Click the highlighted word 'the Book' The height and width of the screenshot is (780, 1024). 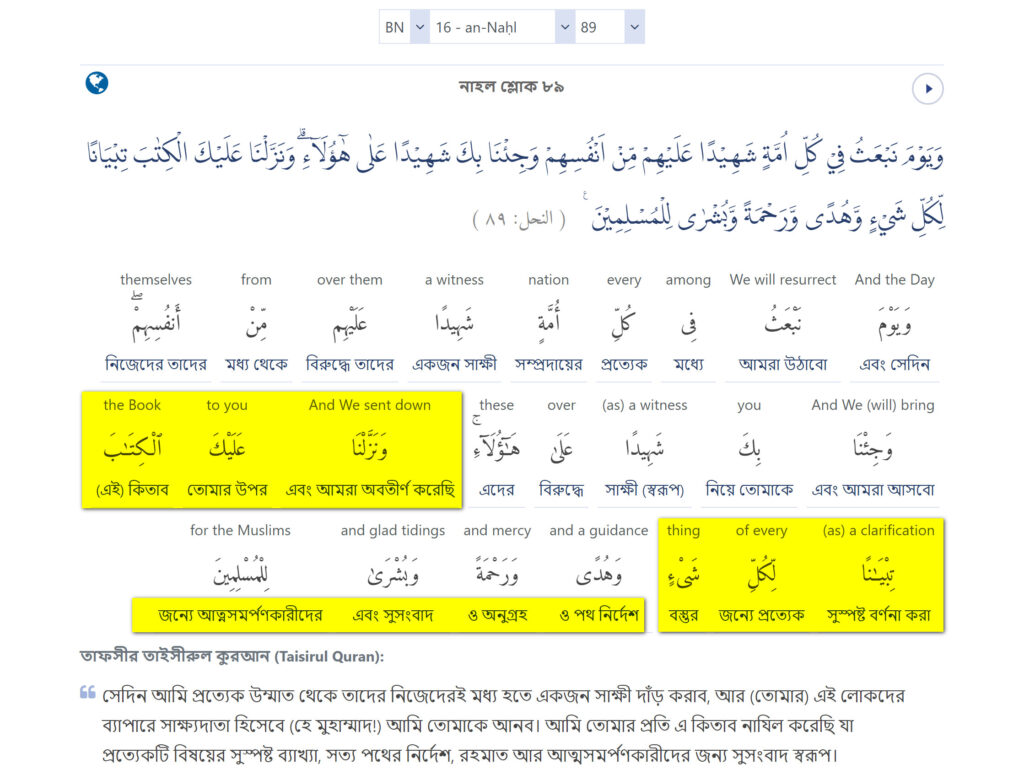(132, 449)
